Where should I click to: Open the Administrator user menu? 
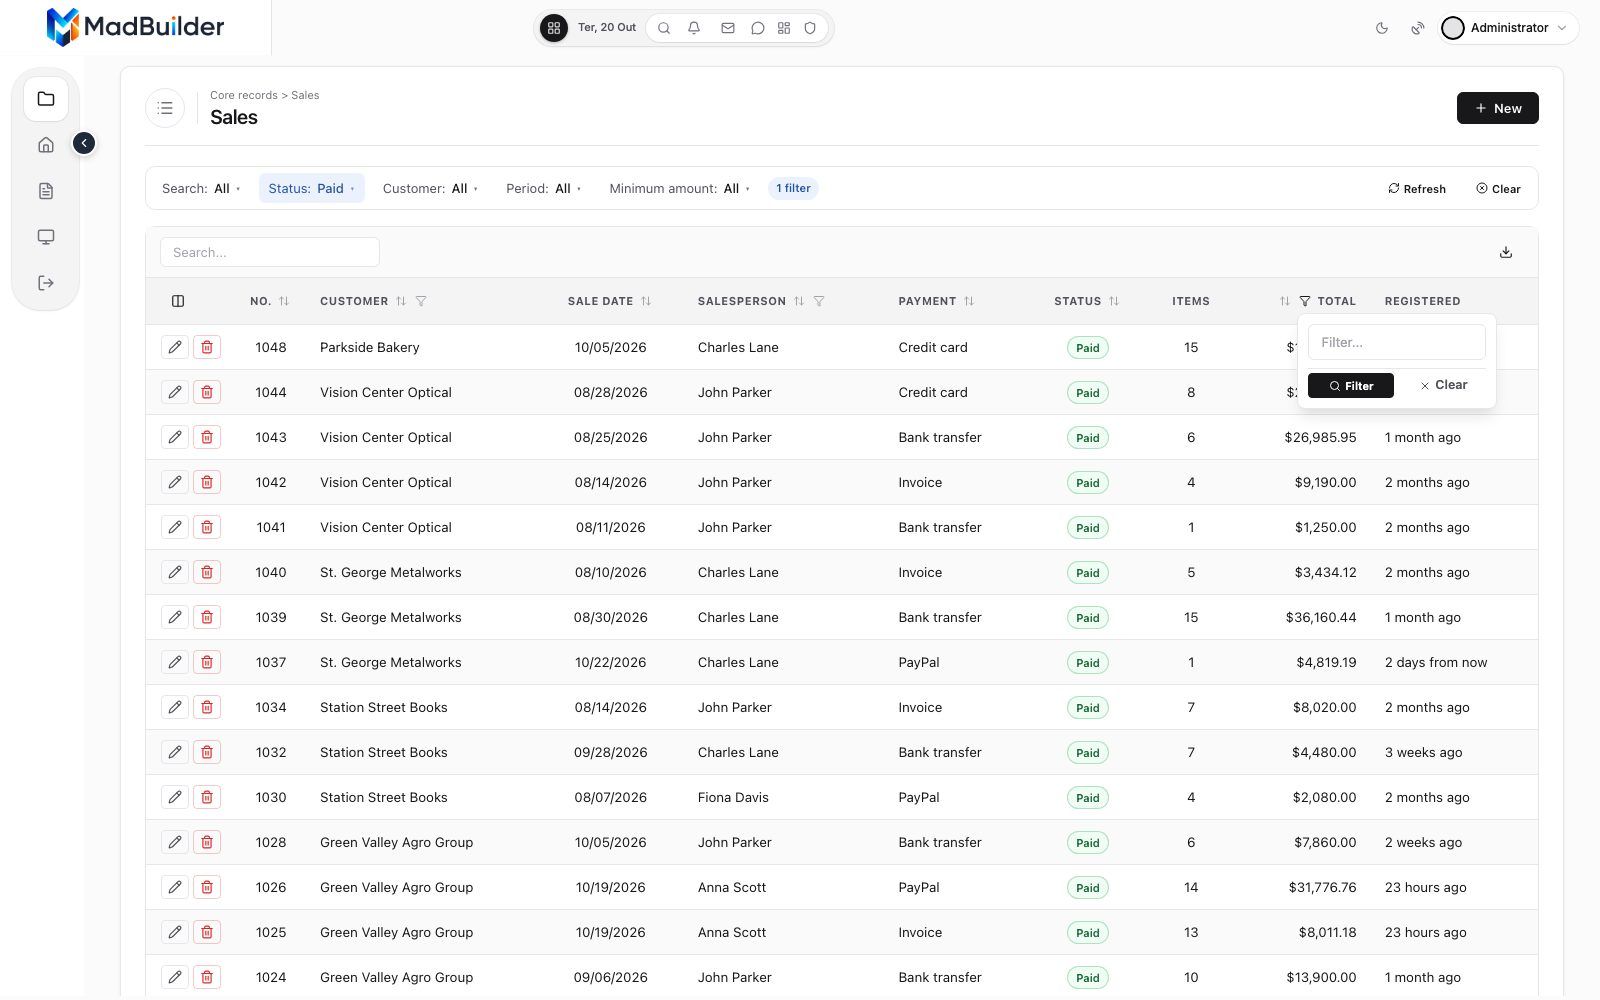click(x=1508, y=28)
